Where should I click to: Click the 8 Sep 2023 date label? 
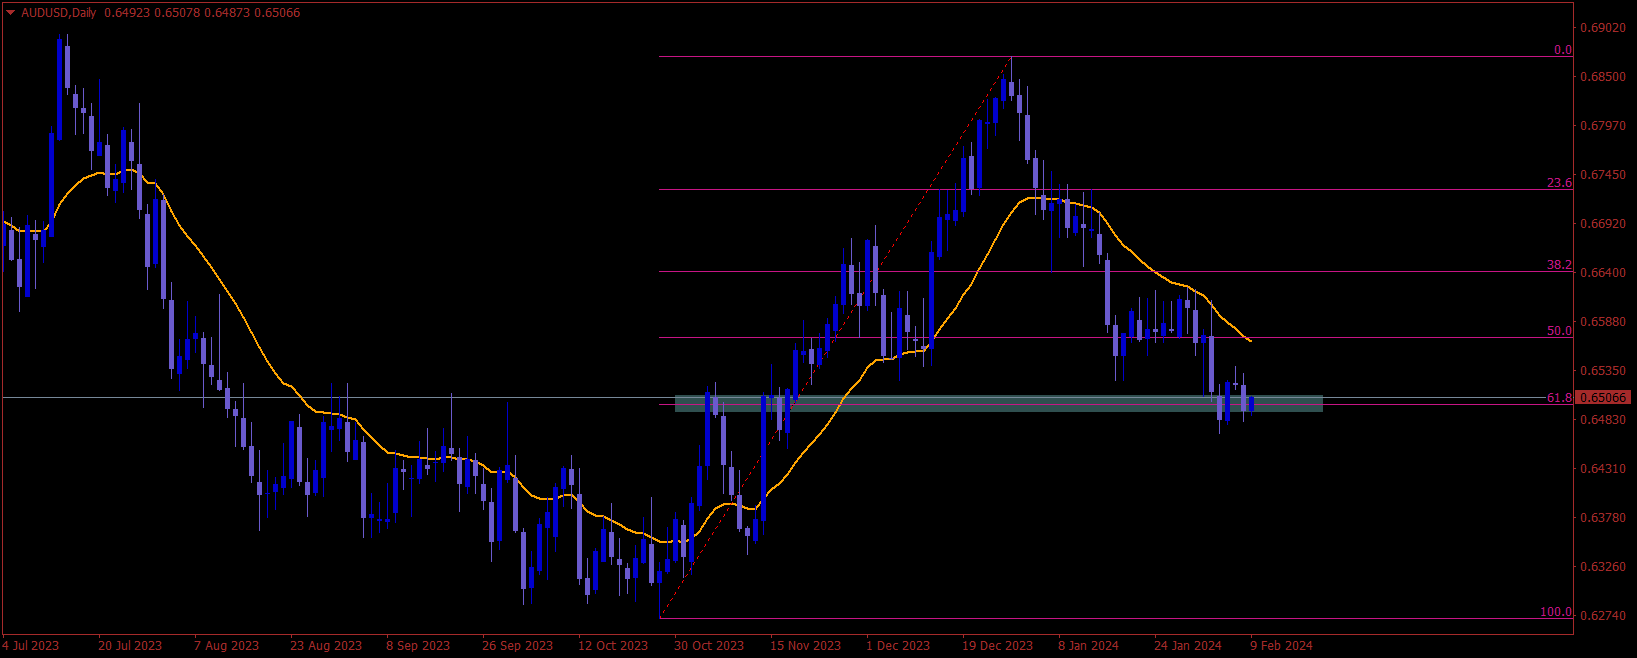coord(418,646)
